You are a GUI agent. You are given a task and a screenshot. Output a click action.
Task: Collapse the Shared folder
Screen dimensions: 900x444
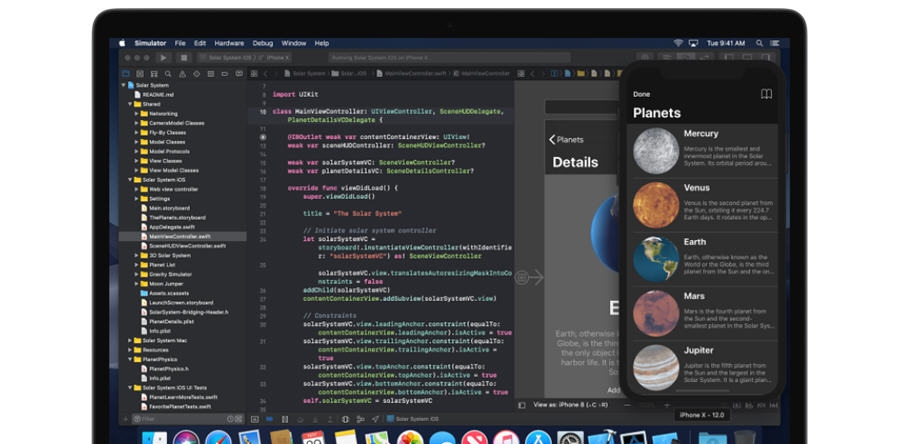130,104
